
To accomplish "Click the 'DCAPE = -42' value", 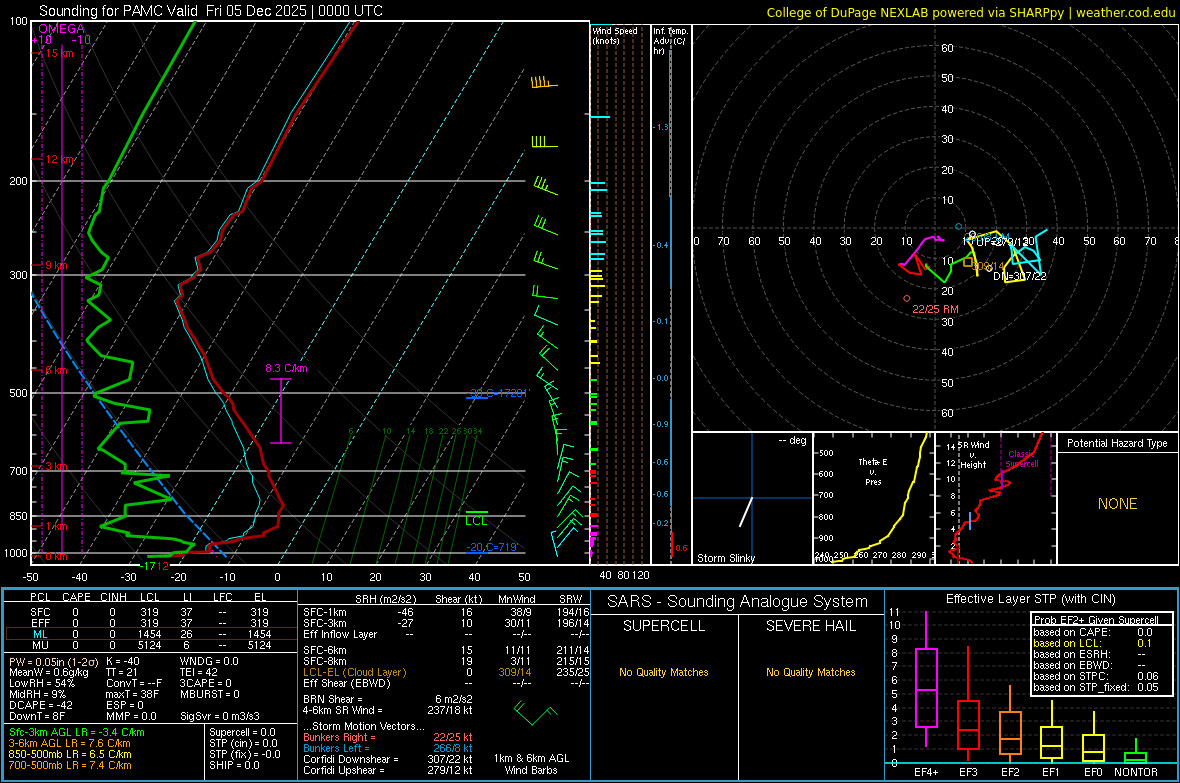I will (x=41, y=705).
